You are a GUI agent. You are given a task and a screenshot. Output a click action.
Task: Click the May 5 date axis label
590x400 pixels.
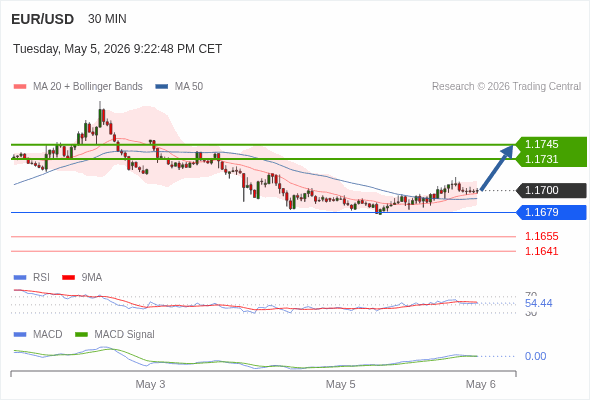pos(341,384)
